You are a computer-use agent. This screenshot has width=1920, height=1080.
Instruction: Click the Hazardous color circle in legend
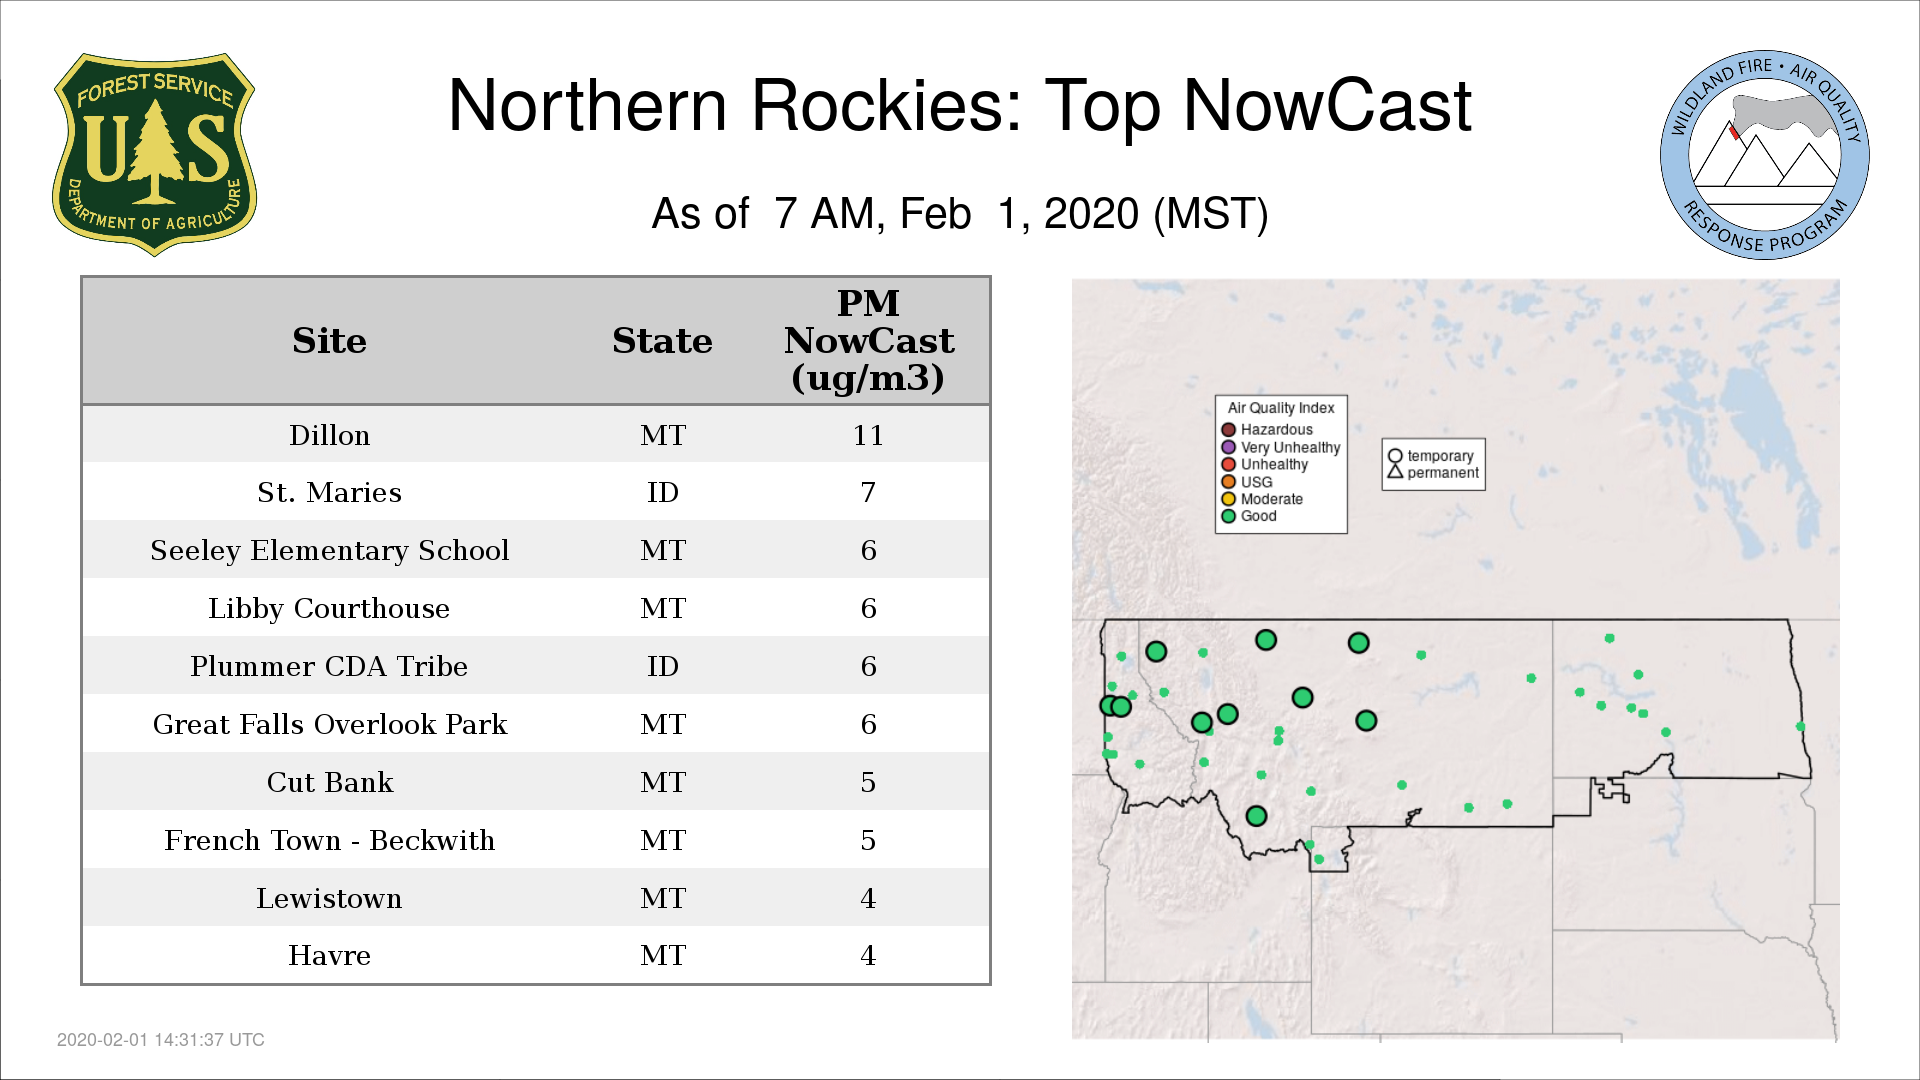pos(1229,430)
